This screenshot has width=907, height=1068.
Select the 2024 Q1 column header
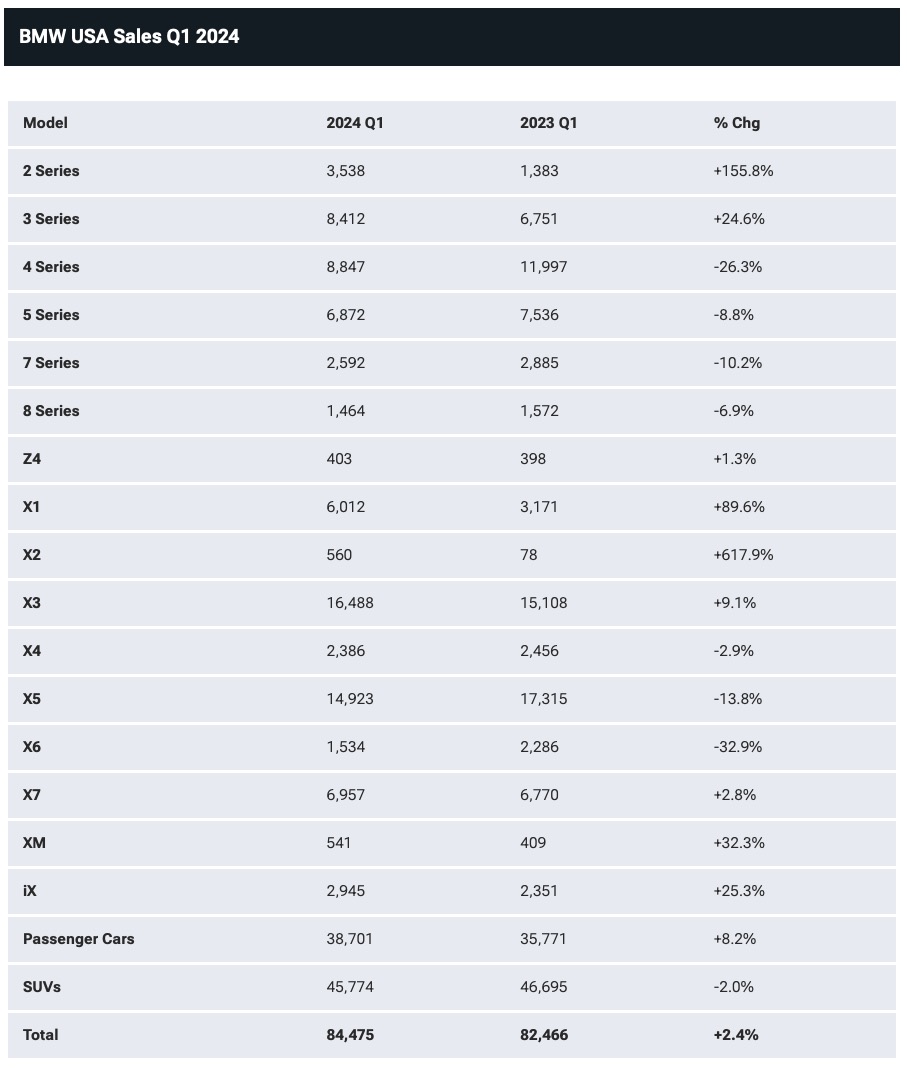click(355, 123)
